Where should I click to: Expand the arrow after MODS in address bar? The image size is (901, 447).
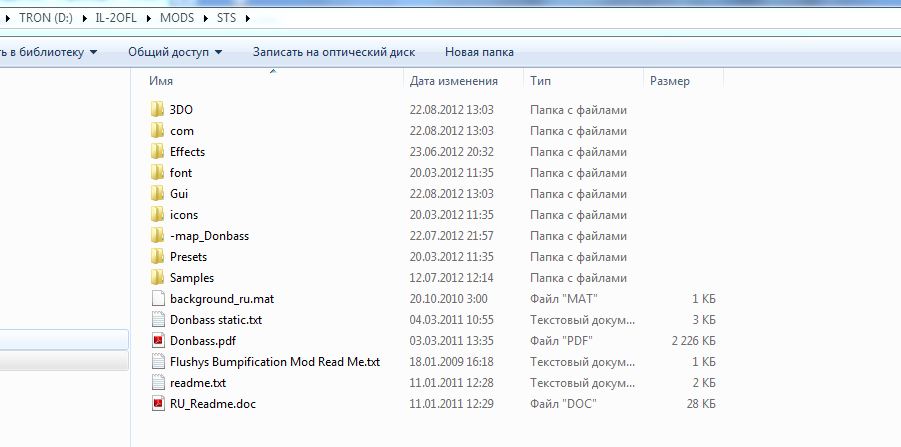pyautogui.click(x=206, y=18)
